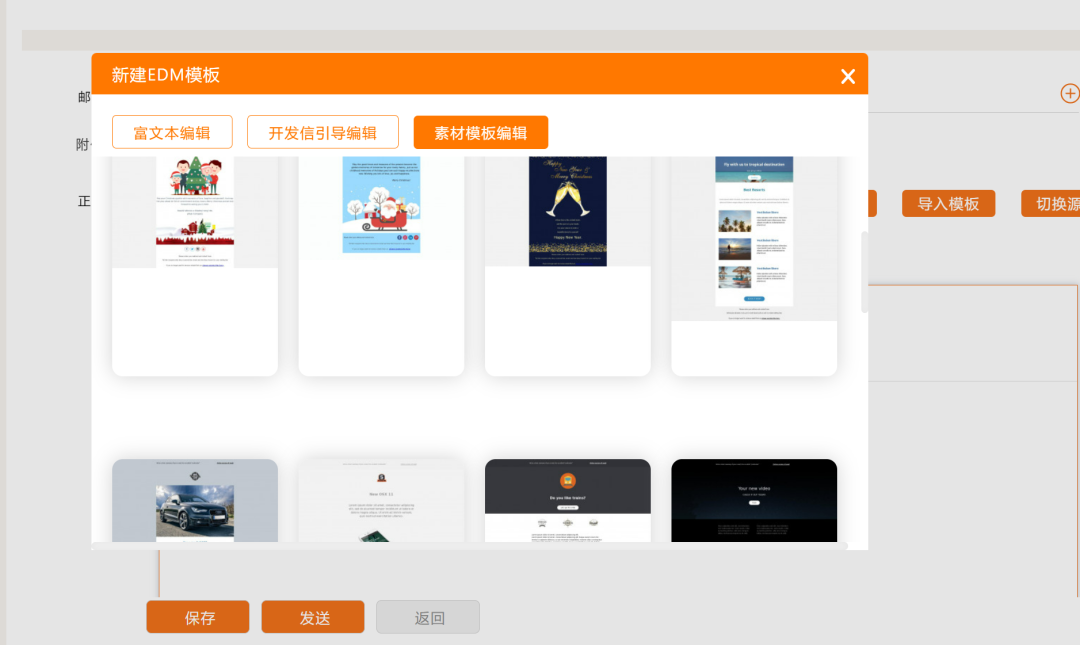Click the 导入模板 button
Image resolution: width=1080 pixels, height=645 pixels.
(948, 203)
